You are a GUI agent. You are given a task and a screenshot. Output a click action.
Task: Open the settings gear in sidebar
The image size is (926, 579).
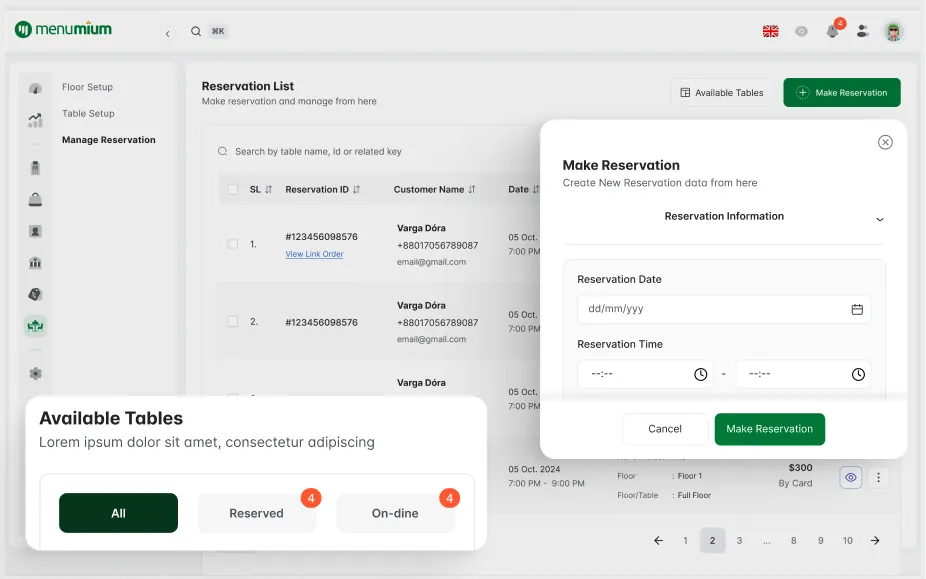tap(36, 373)
